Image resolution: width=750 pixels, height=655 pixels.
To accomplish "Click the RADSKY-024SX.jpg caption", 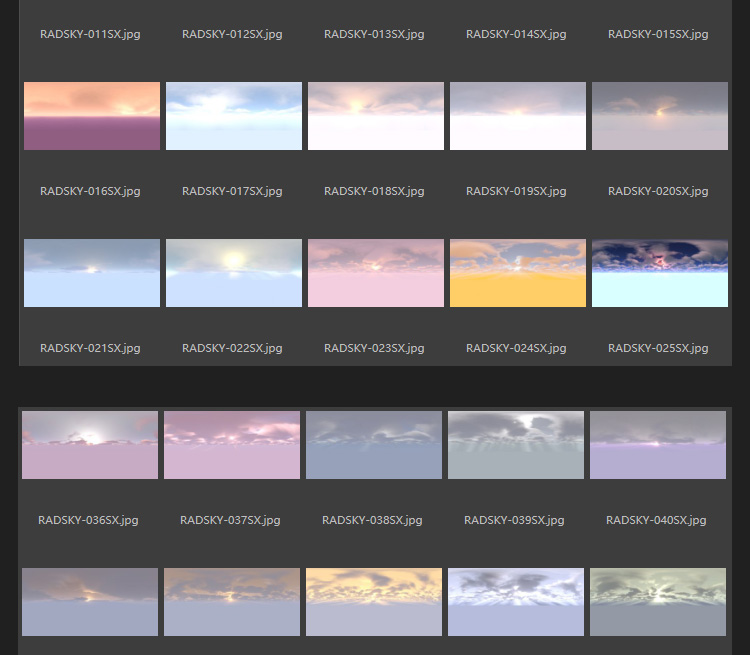I will click(x=516, y=348).
